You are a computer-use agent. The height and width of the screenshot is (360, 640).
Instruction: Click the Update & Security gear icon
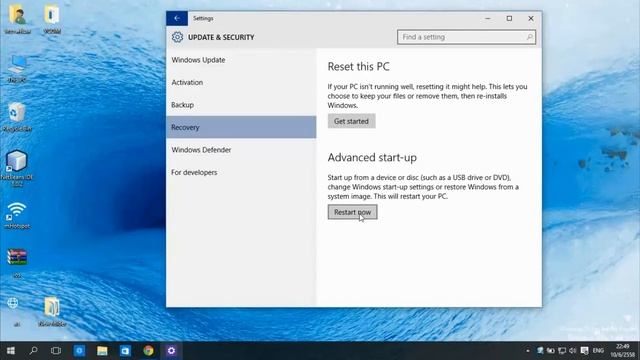tap(177, 37)
